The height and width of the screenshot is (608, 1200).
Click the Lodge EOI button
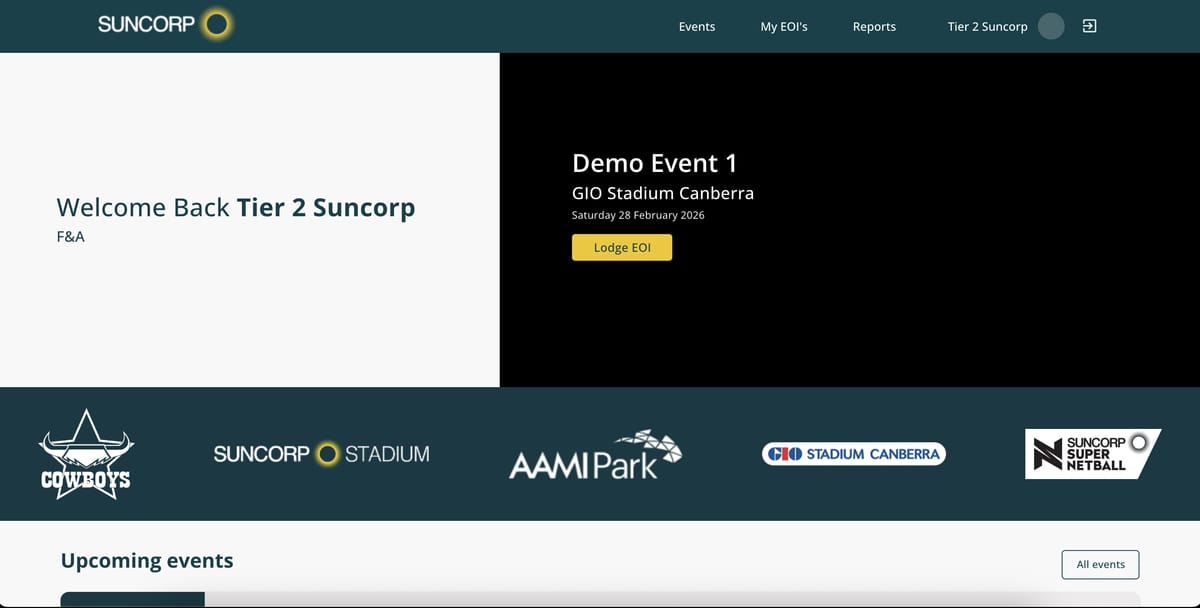click(x=622, y=247)
